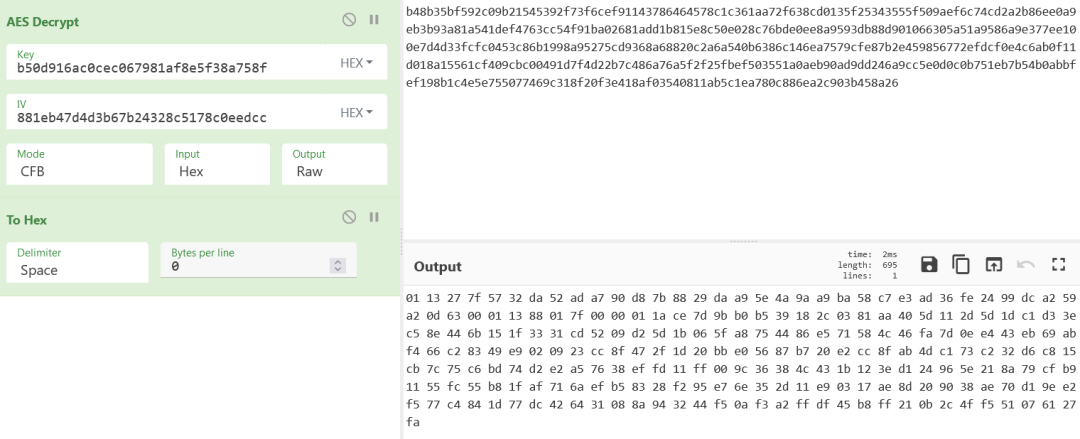Replace input with output
This screenshot has height=439, width=1080.
(993, 264)
